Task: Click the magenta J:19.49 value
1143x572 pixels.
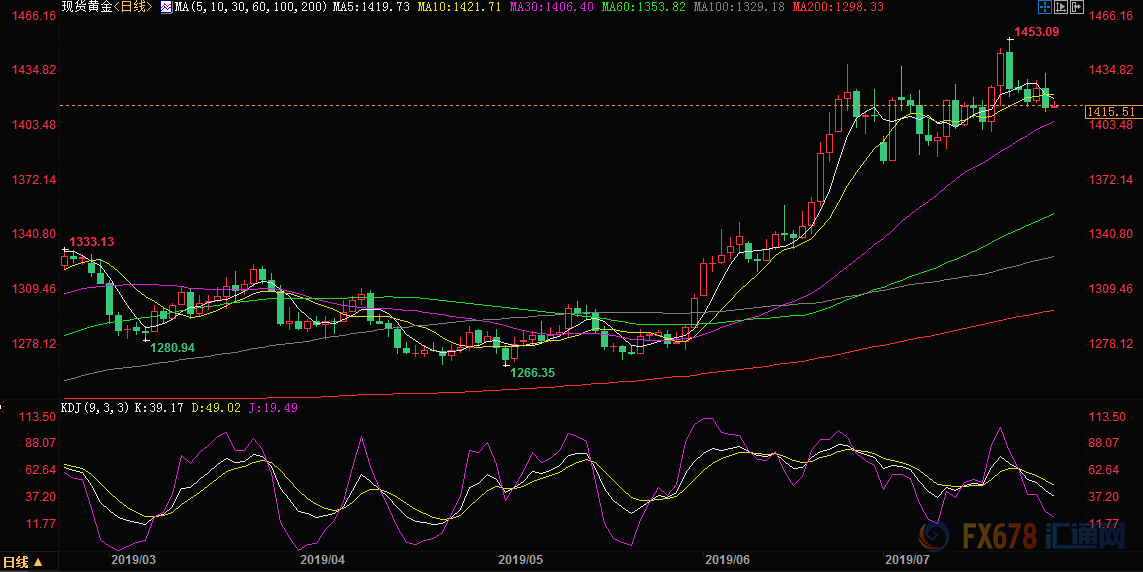Action: (273, 408)
